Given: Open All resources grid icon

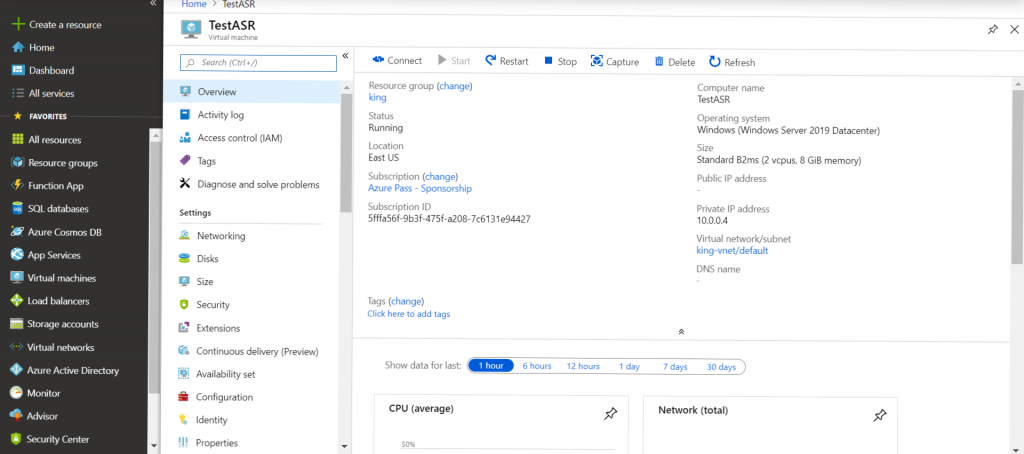Looking at the screenshot, I should [x=17, y=140].
